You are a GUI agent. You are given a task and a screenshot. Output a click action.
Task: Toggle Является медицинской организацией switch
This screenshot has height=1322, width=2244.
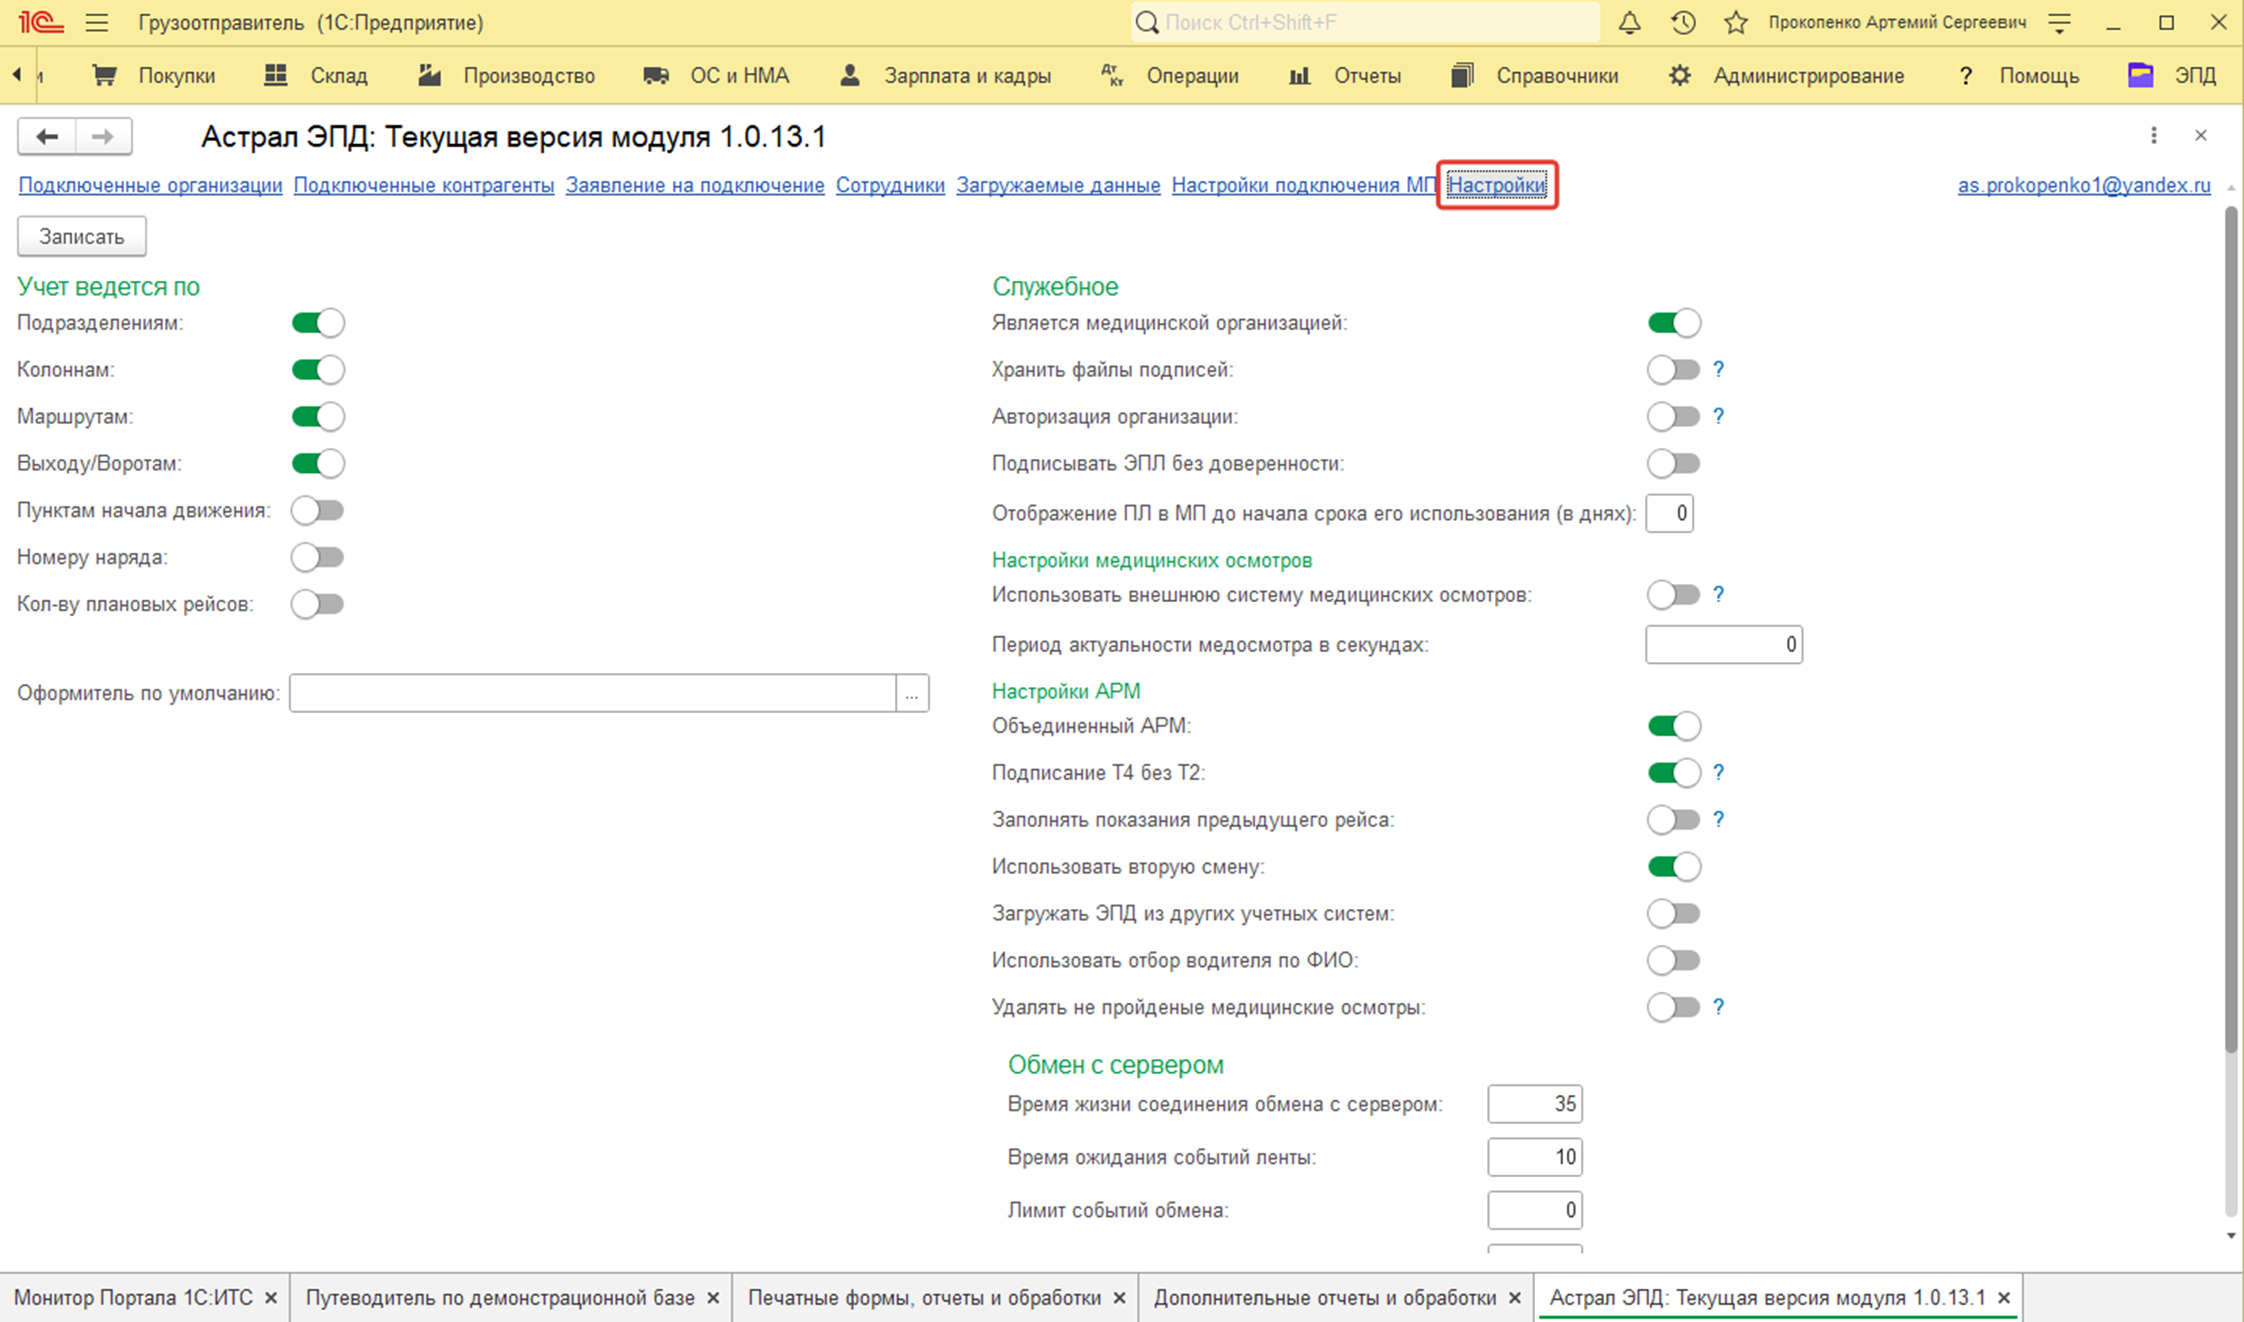1674,323
